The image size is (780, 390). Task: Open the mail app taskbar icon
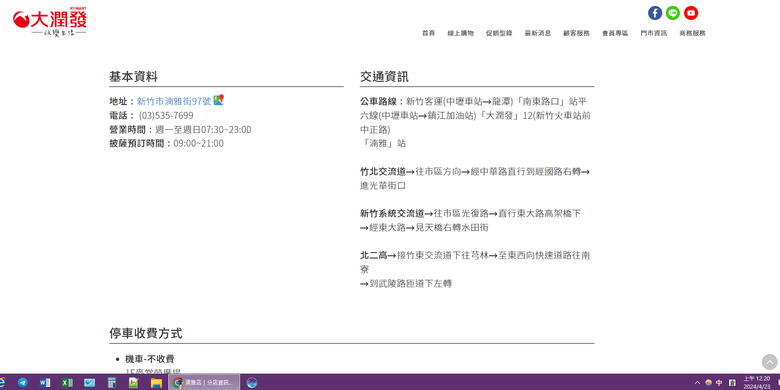click(90, 383)
